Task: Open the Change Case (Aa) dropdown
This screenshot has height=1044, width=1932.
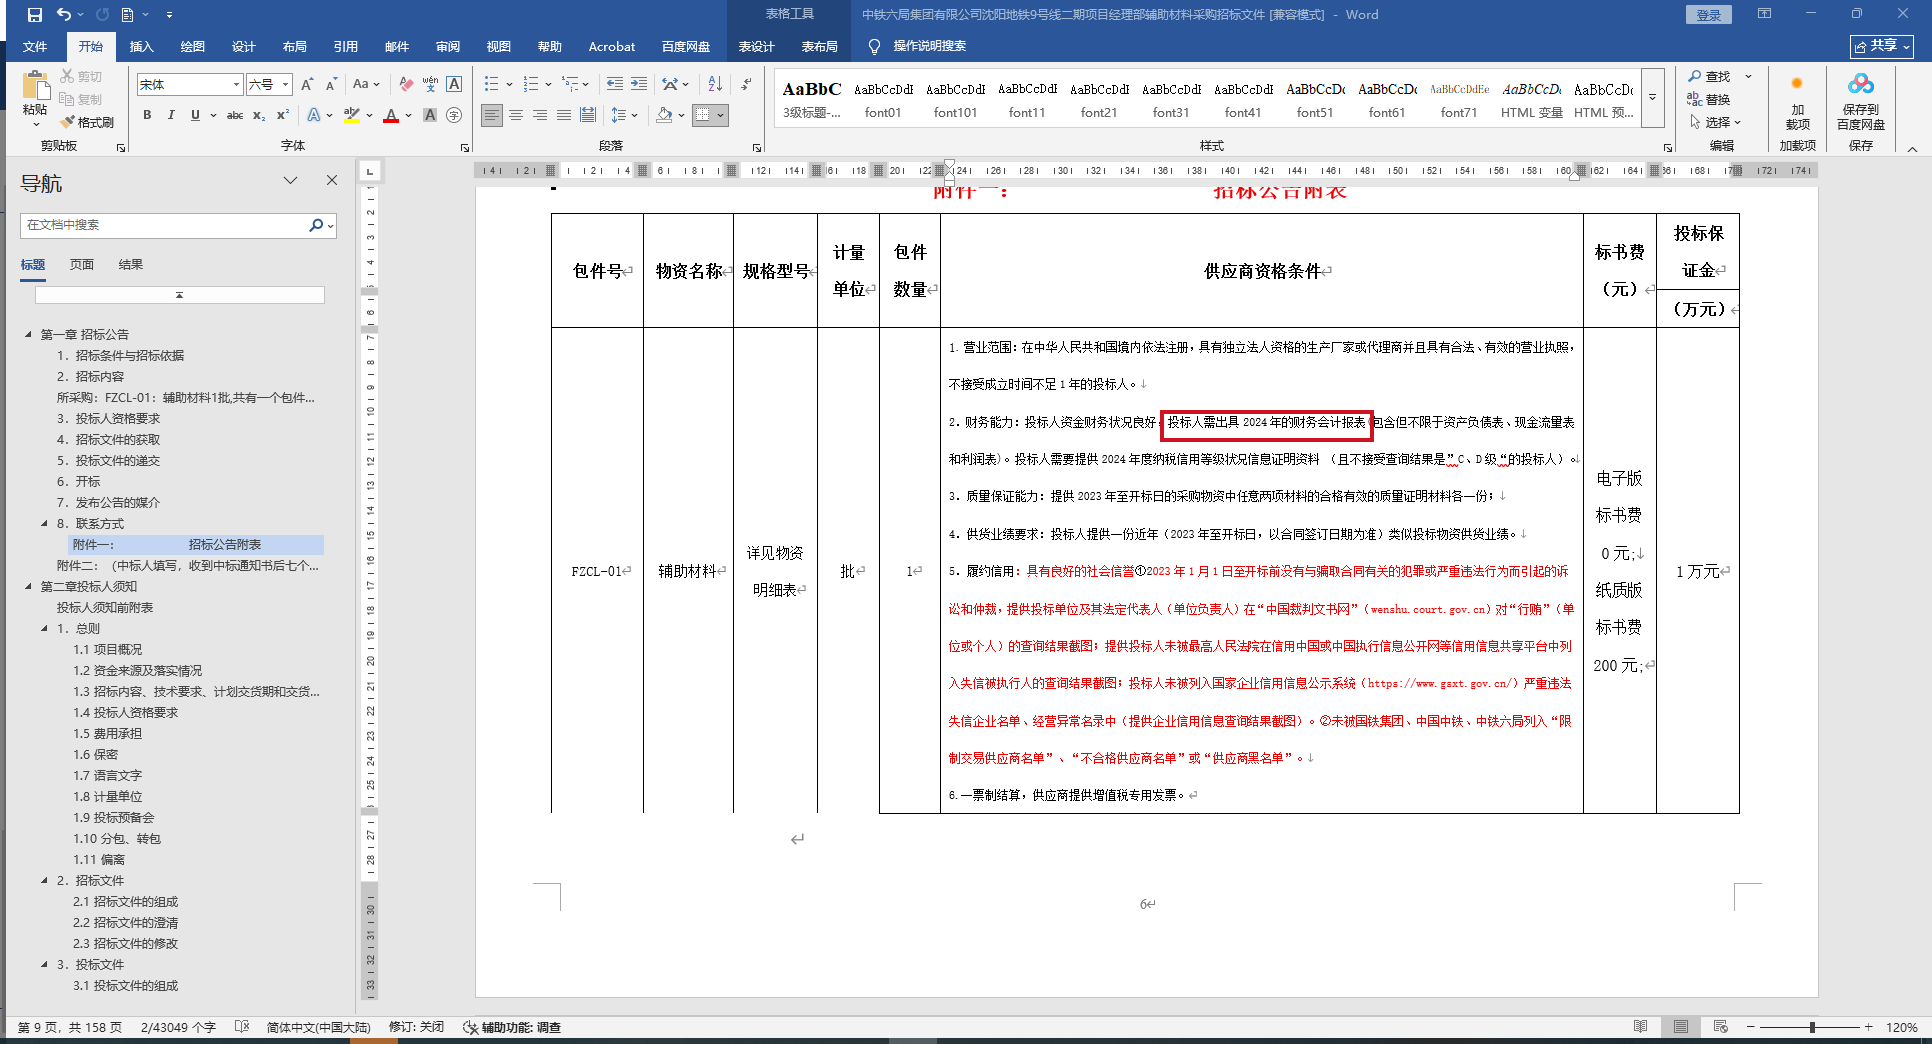Action: click(x=366, y=85)
